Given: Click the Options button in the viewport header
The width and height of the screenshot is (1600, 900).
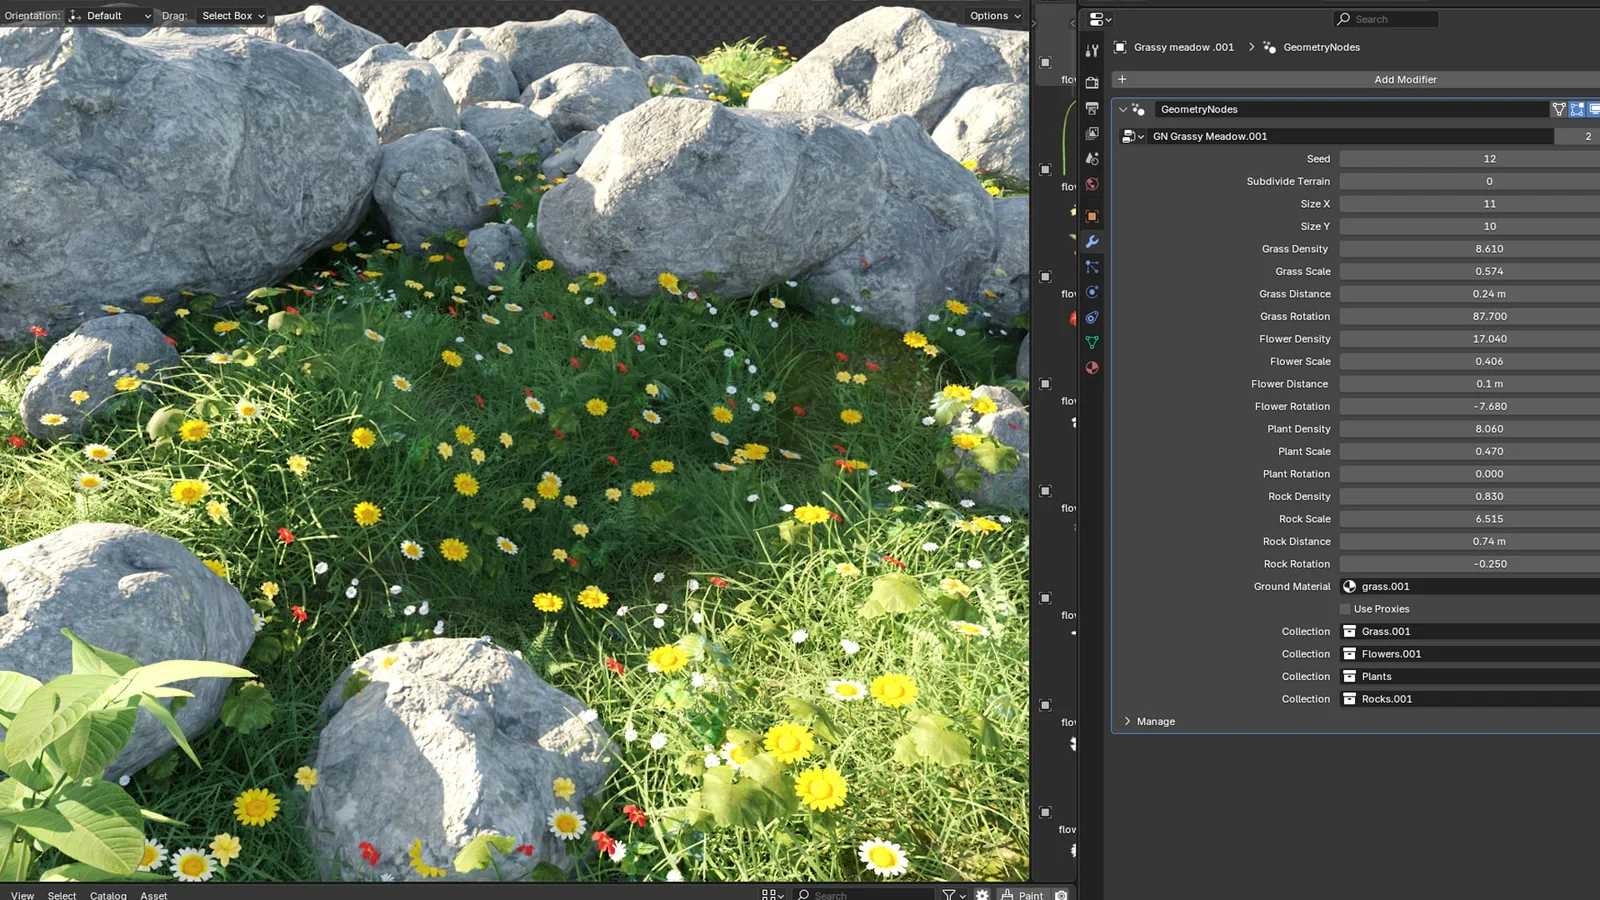Looking at the screenshot, I should click(x=992, y=16).
